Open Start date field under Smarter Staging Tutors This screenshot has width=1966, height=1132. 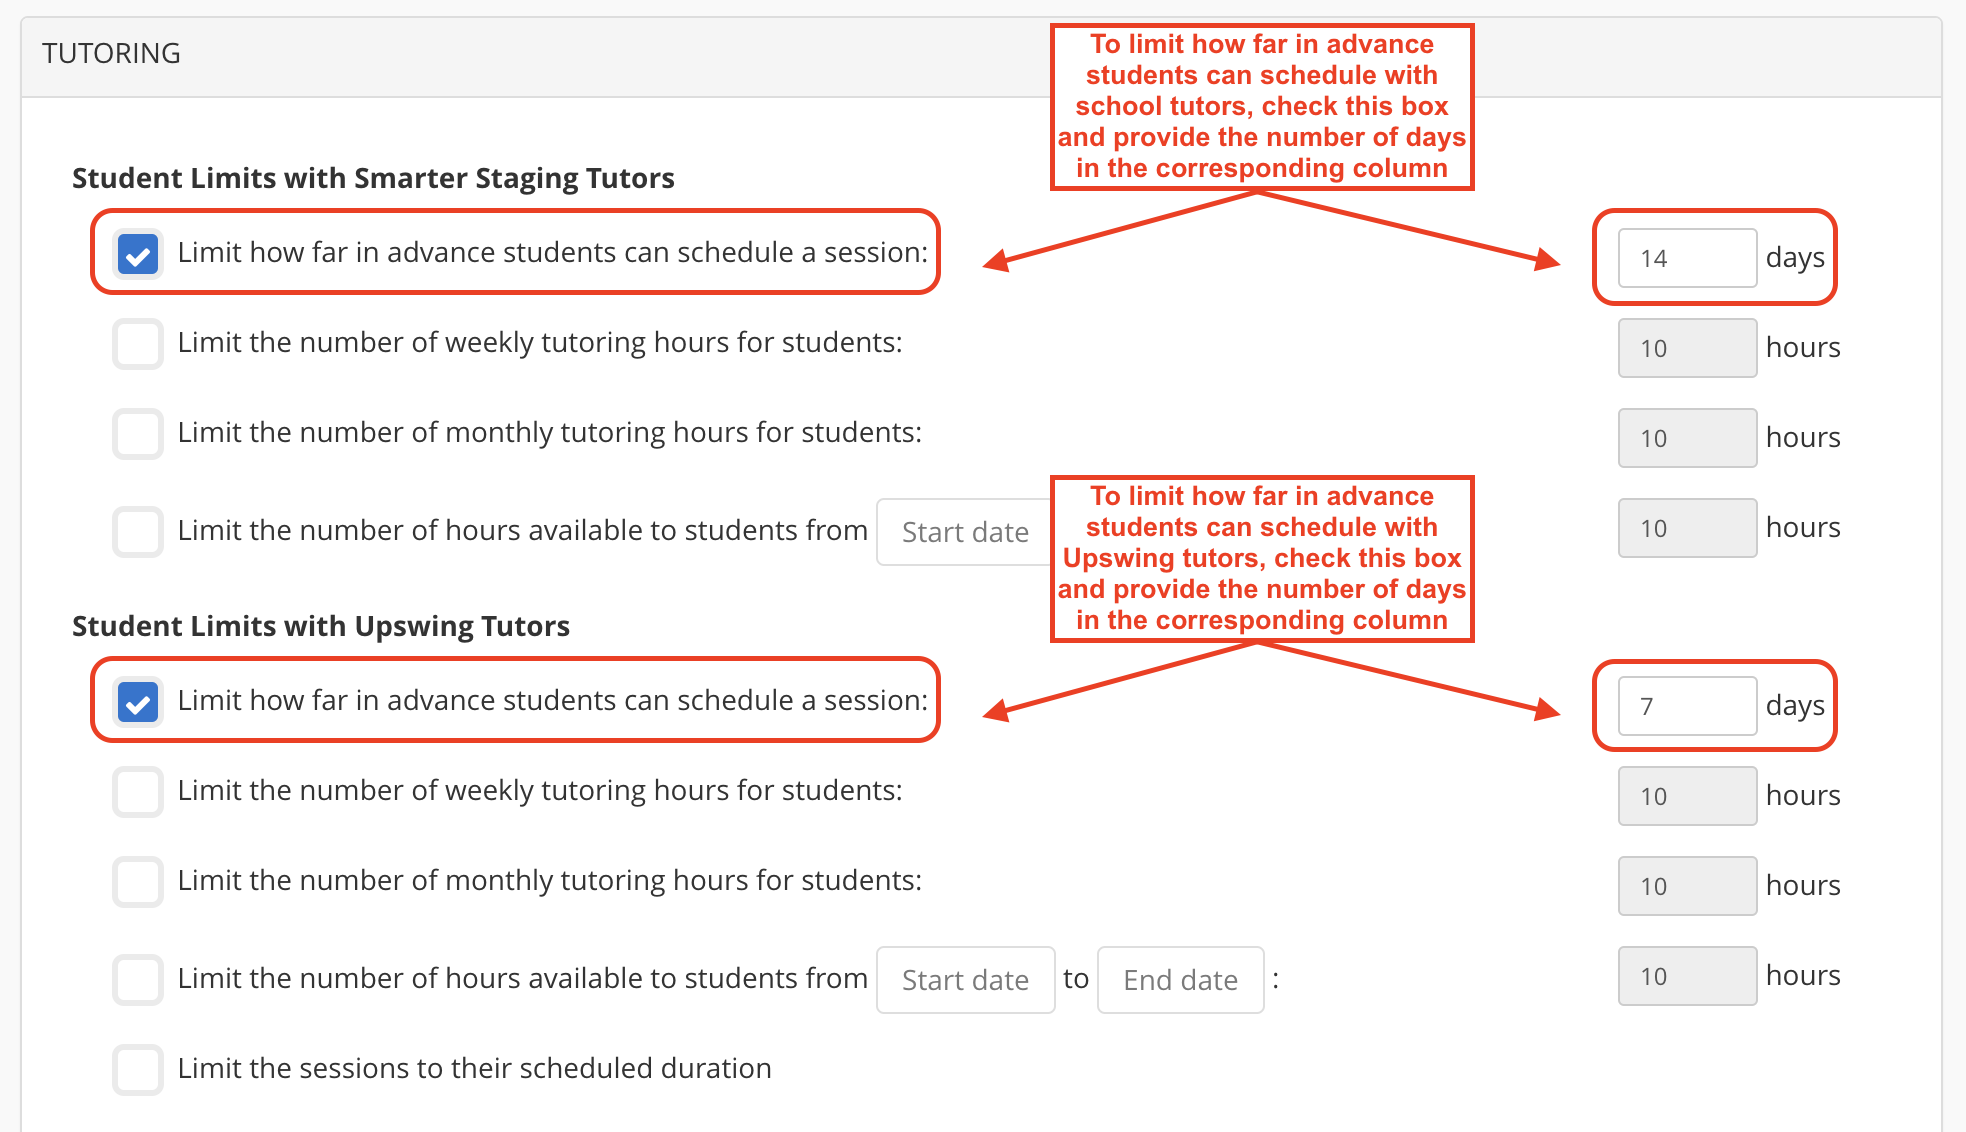pos(964,532)
